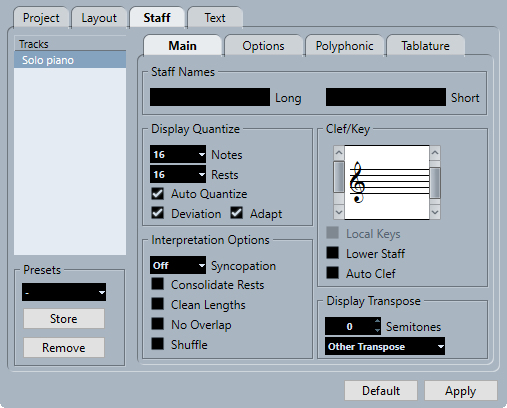
Task: Decrease Semitones with the down stepper arrow
Action: point(377,330)
